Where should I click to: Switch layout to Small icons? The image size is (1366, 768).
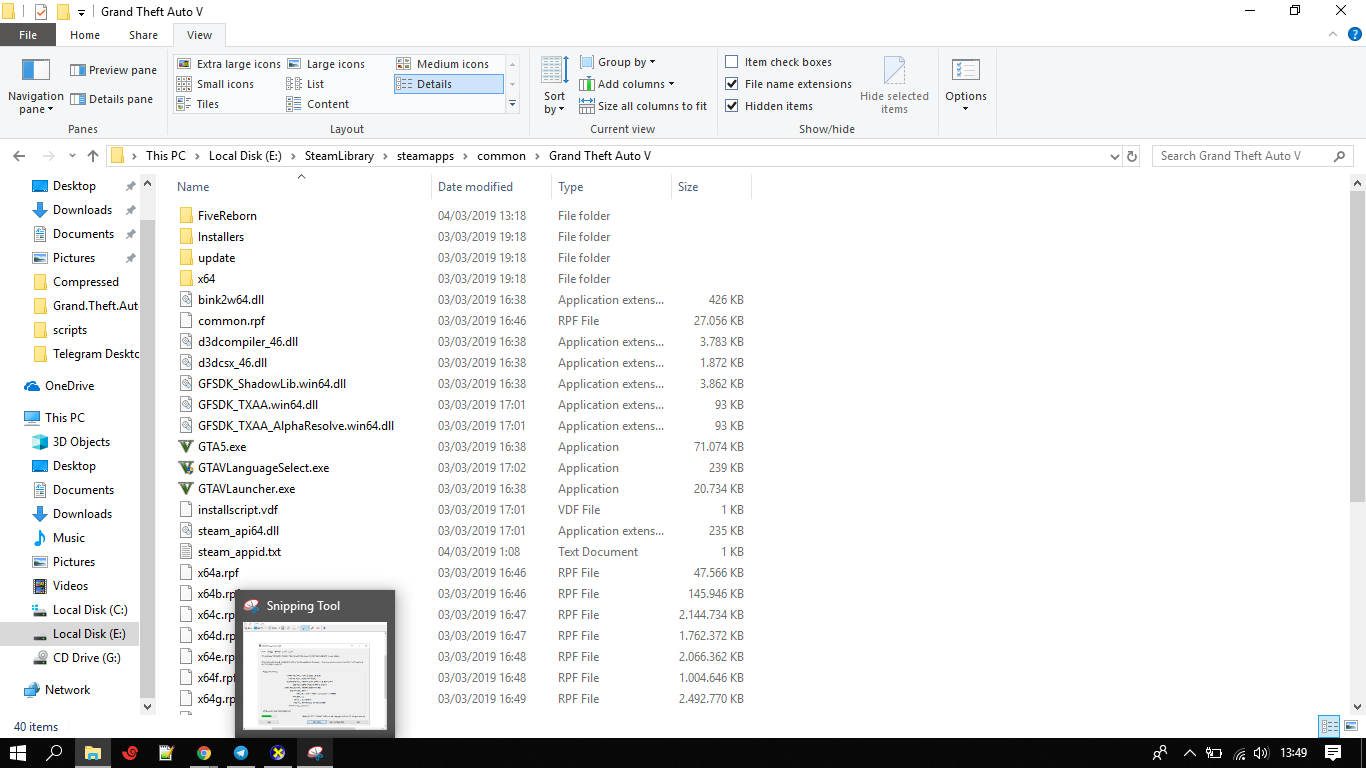tap(216, 84)
